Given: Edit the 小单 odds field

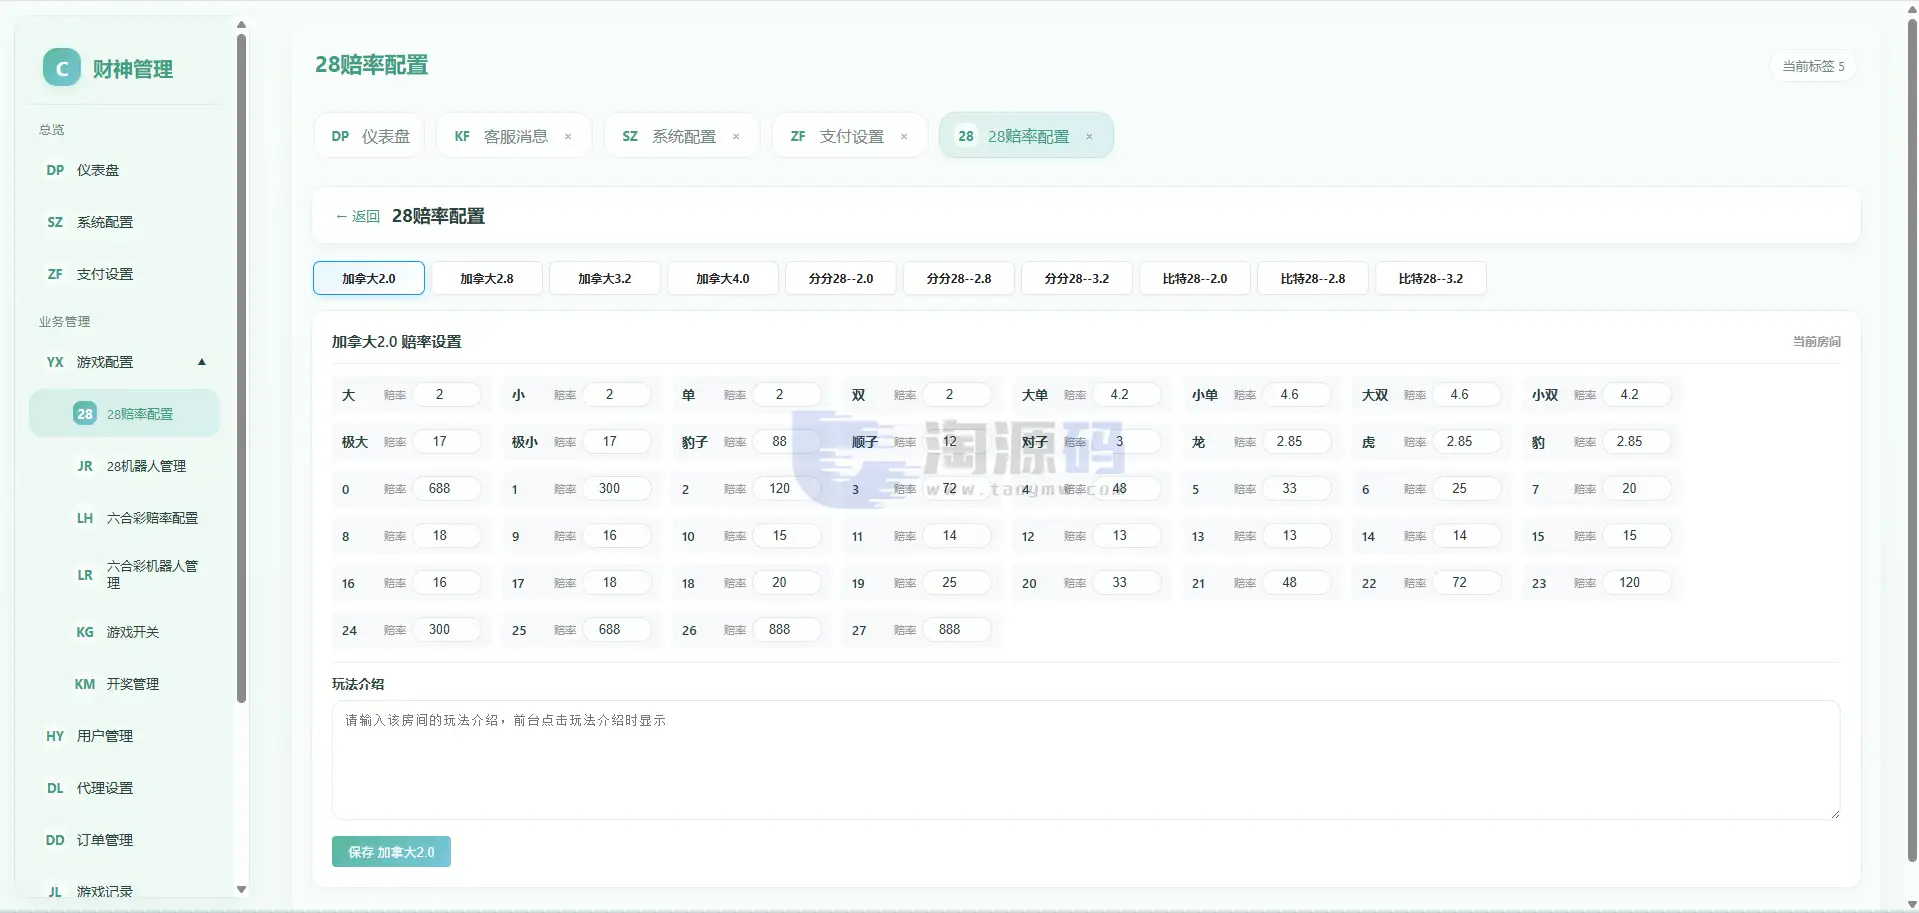Looking at the screenshot, I should 1297,395.
